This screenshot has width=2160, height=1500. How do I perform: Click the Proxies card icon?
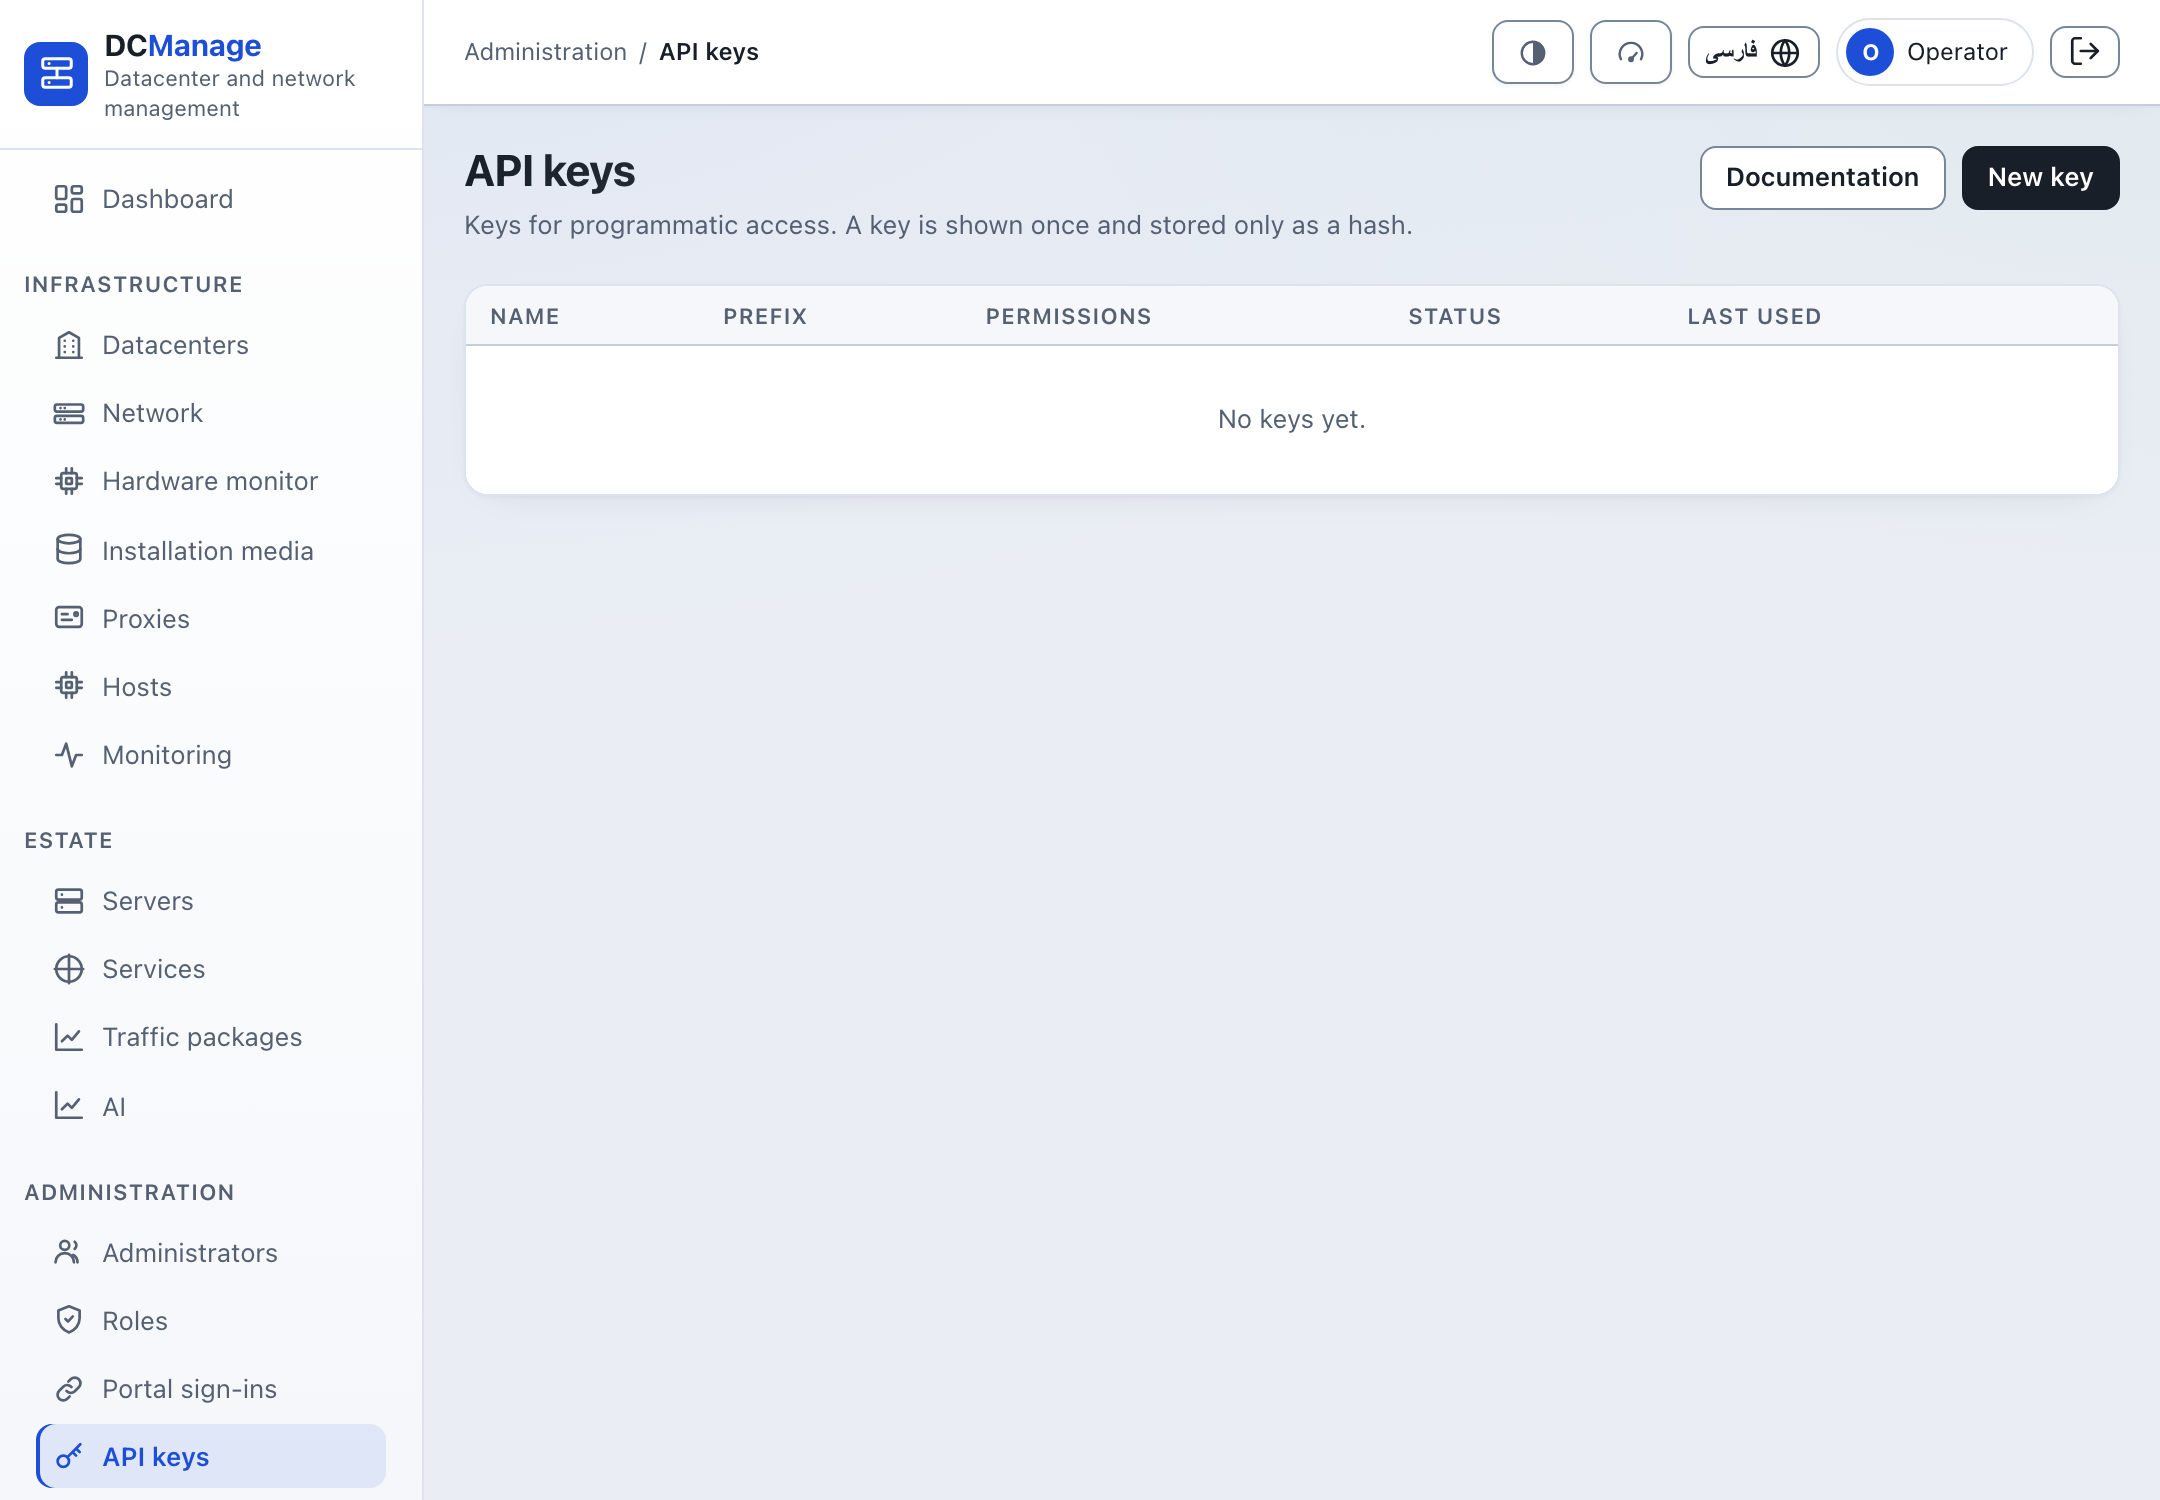[x=69, y=617]
